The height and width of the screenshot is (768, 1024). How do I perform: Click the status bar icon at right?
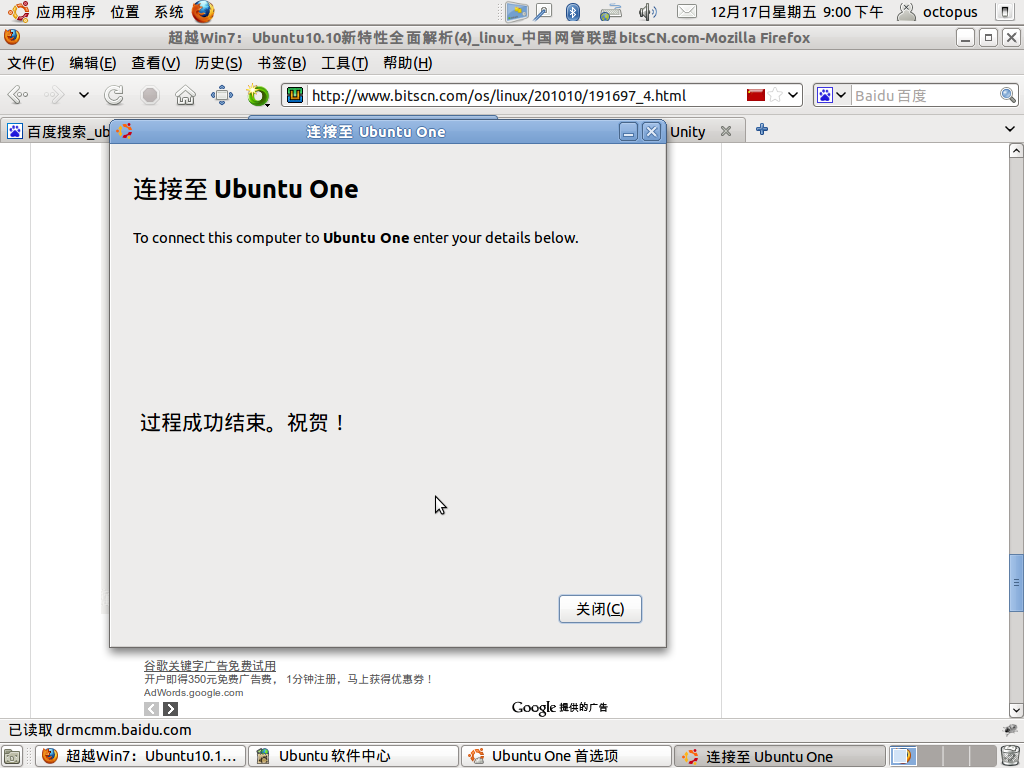[x=1010, y=729]
